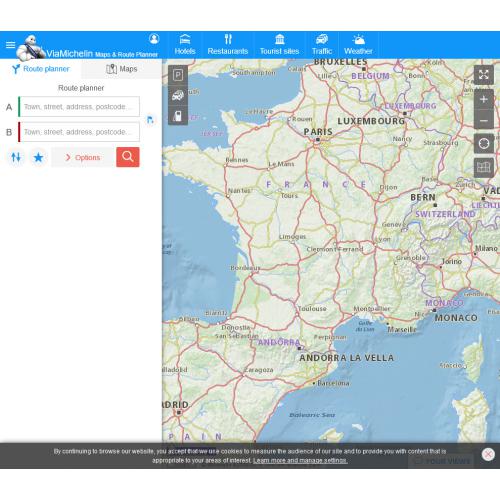Click the red search button

coord(128,157)
